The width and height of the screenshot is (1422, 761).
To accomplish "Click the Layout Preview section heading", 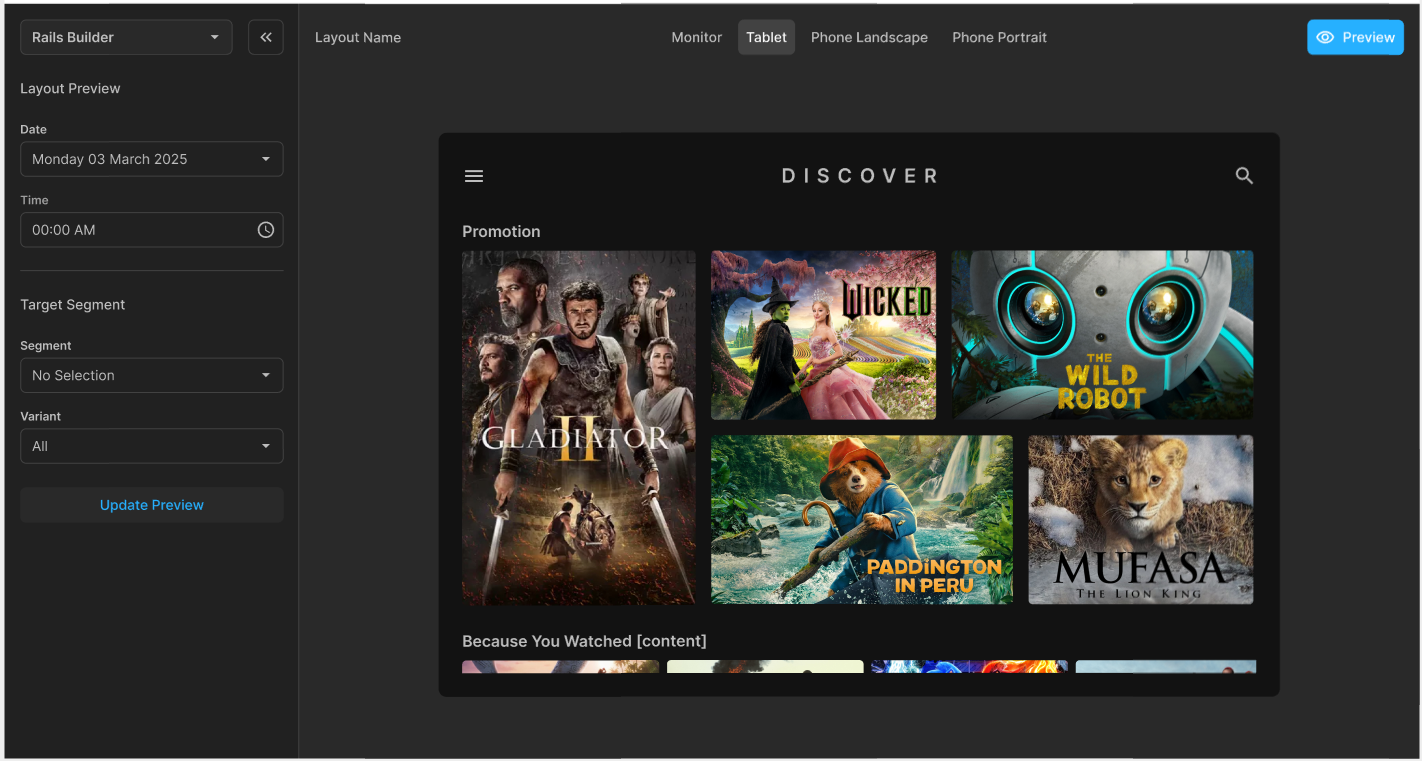I will 70,88.
